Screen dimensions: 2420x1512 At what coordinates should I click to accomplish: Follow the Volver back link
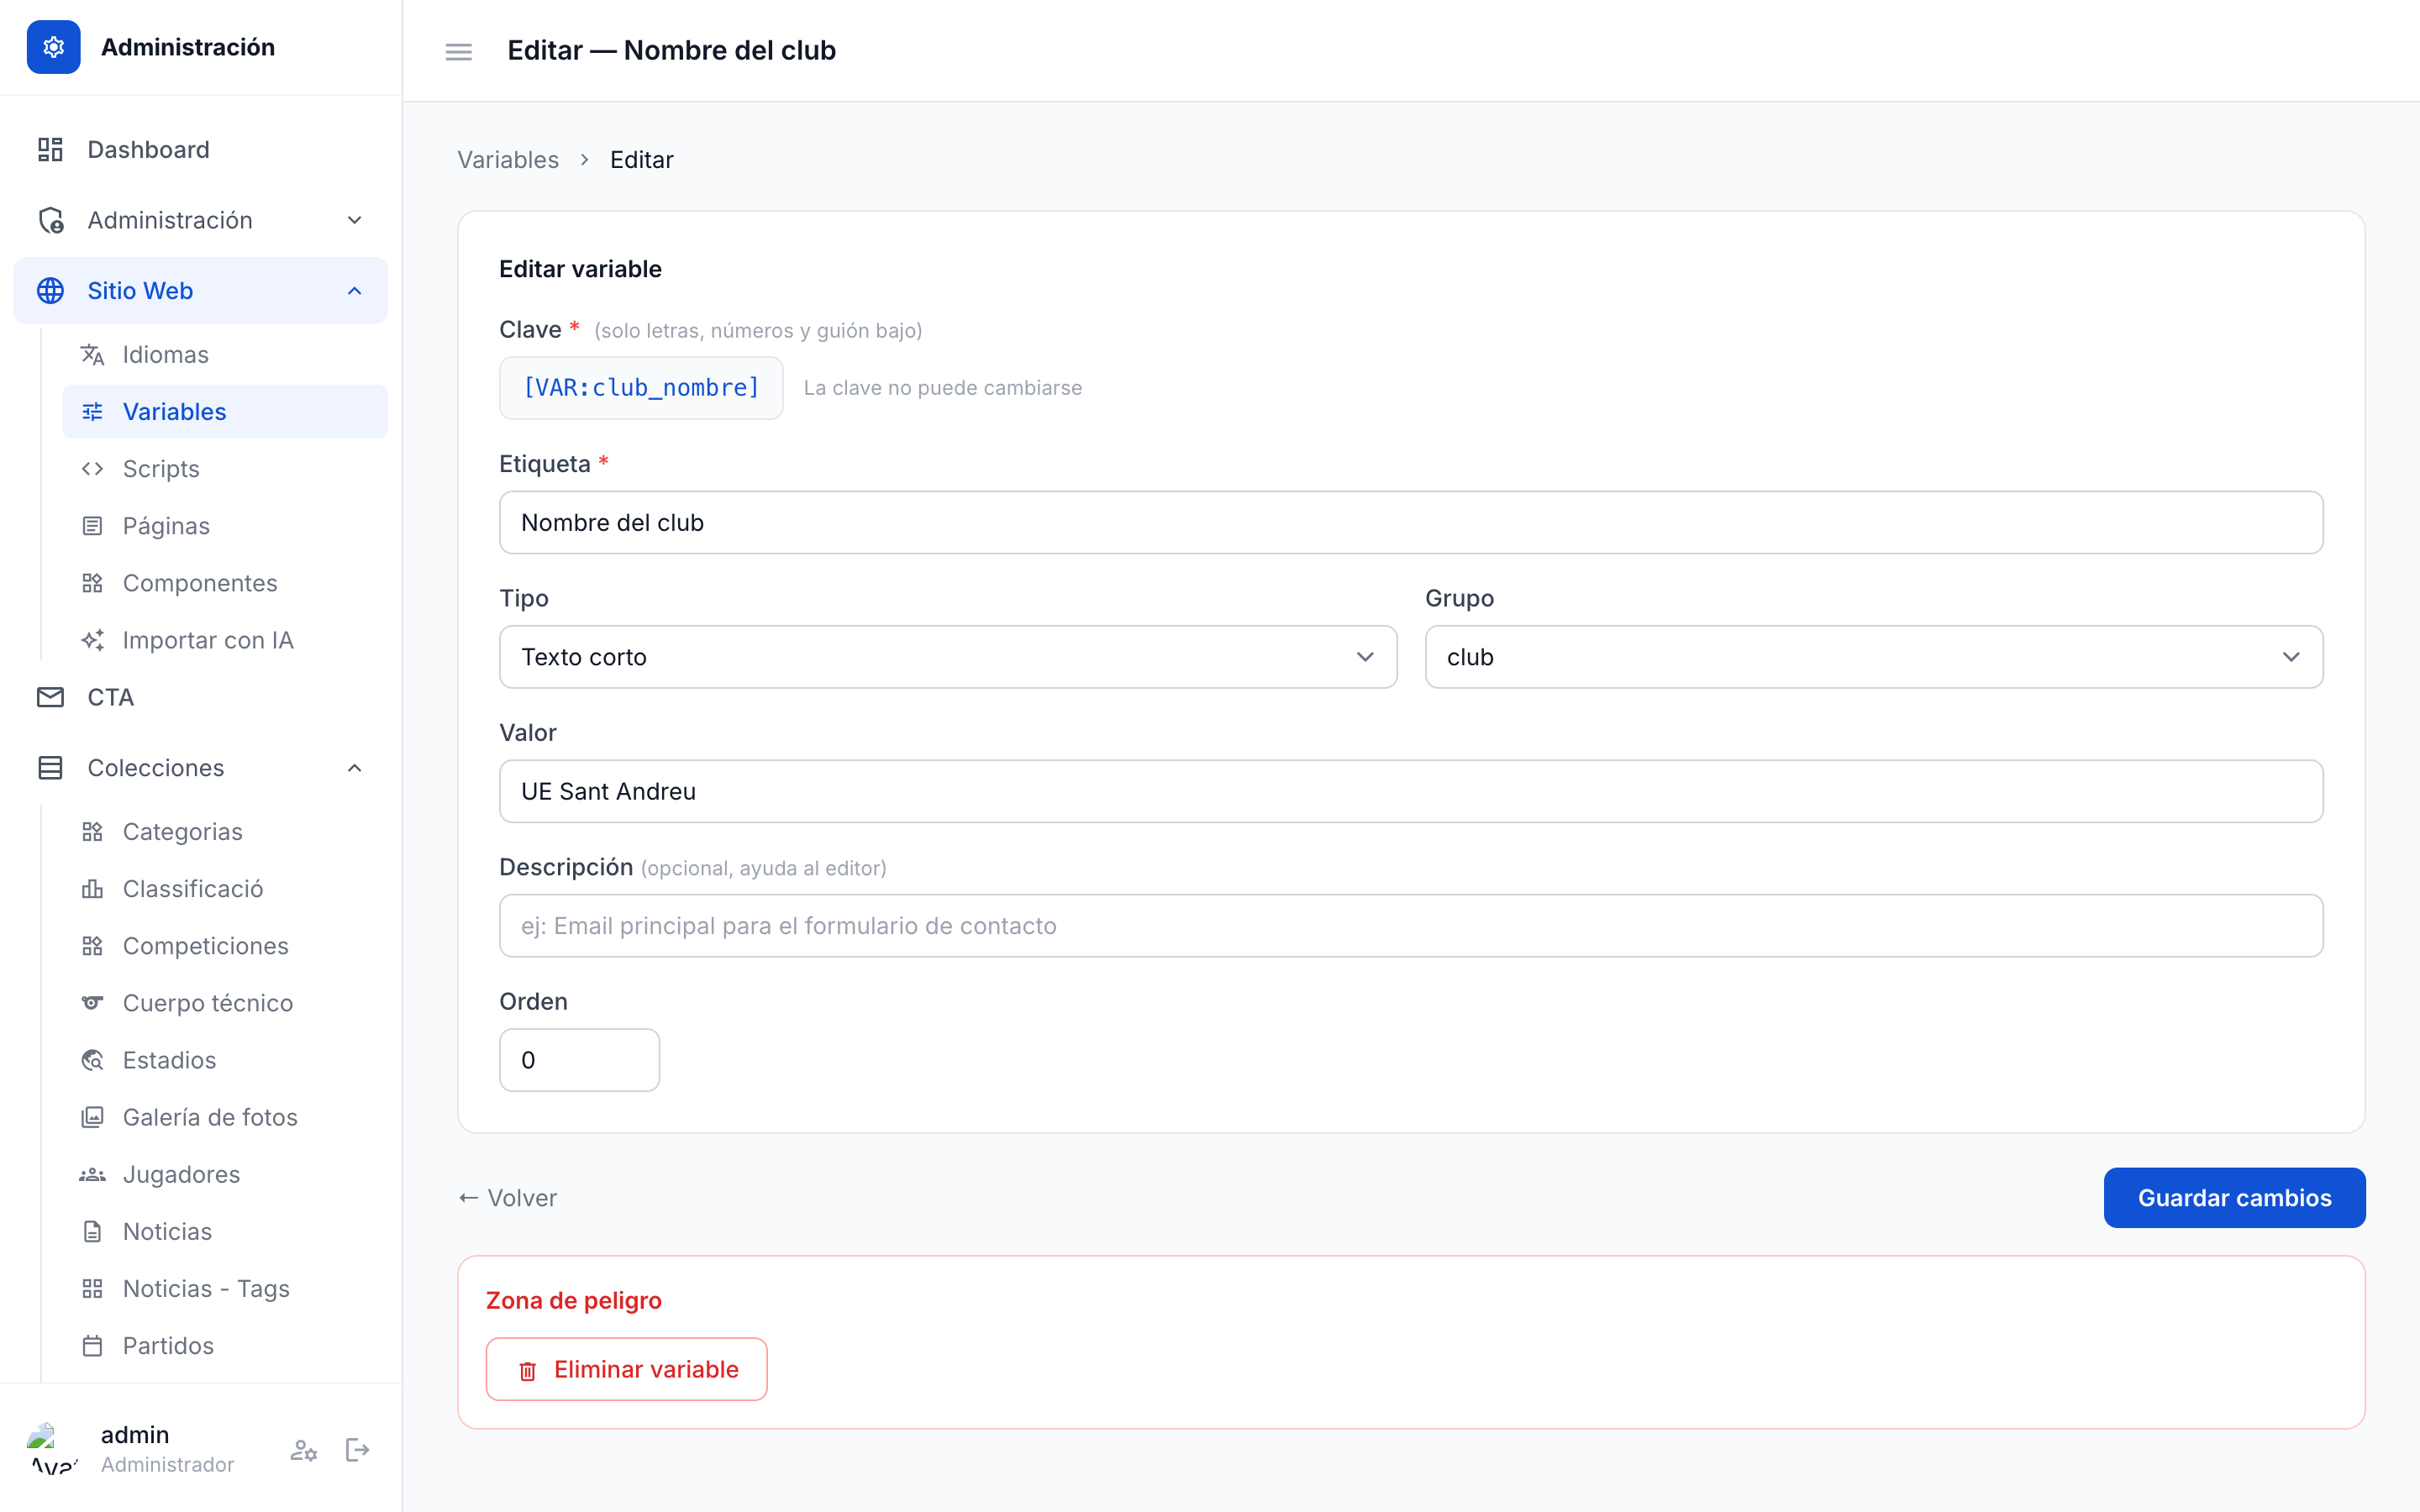click(x=507, y=1198)
